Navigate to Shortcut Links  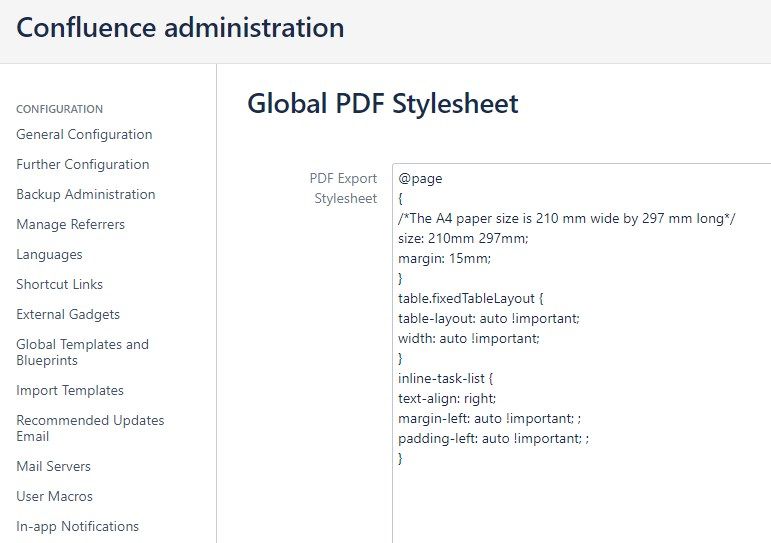(x=59, y=284)
